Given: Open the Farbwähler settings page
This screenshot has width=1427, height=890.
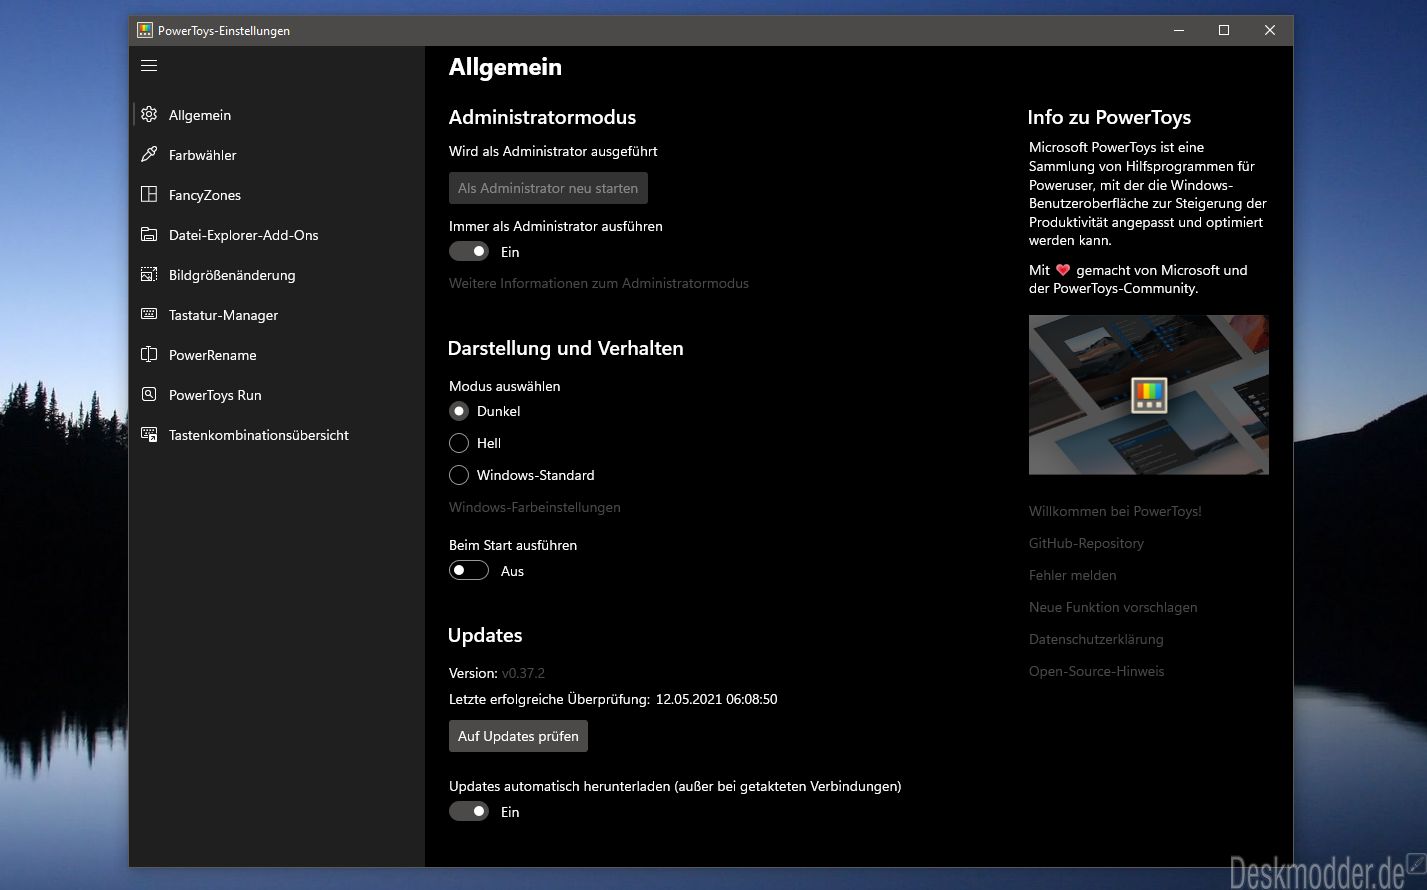Looking at the screenshot, I should (x=278, y=155).
